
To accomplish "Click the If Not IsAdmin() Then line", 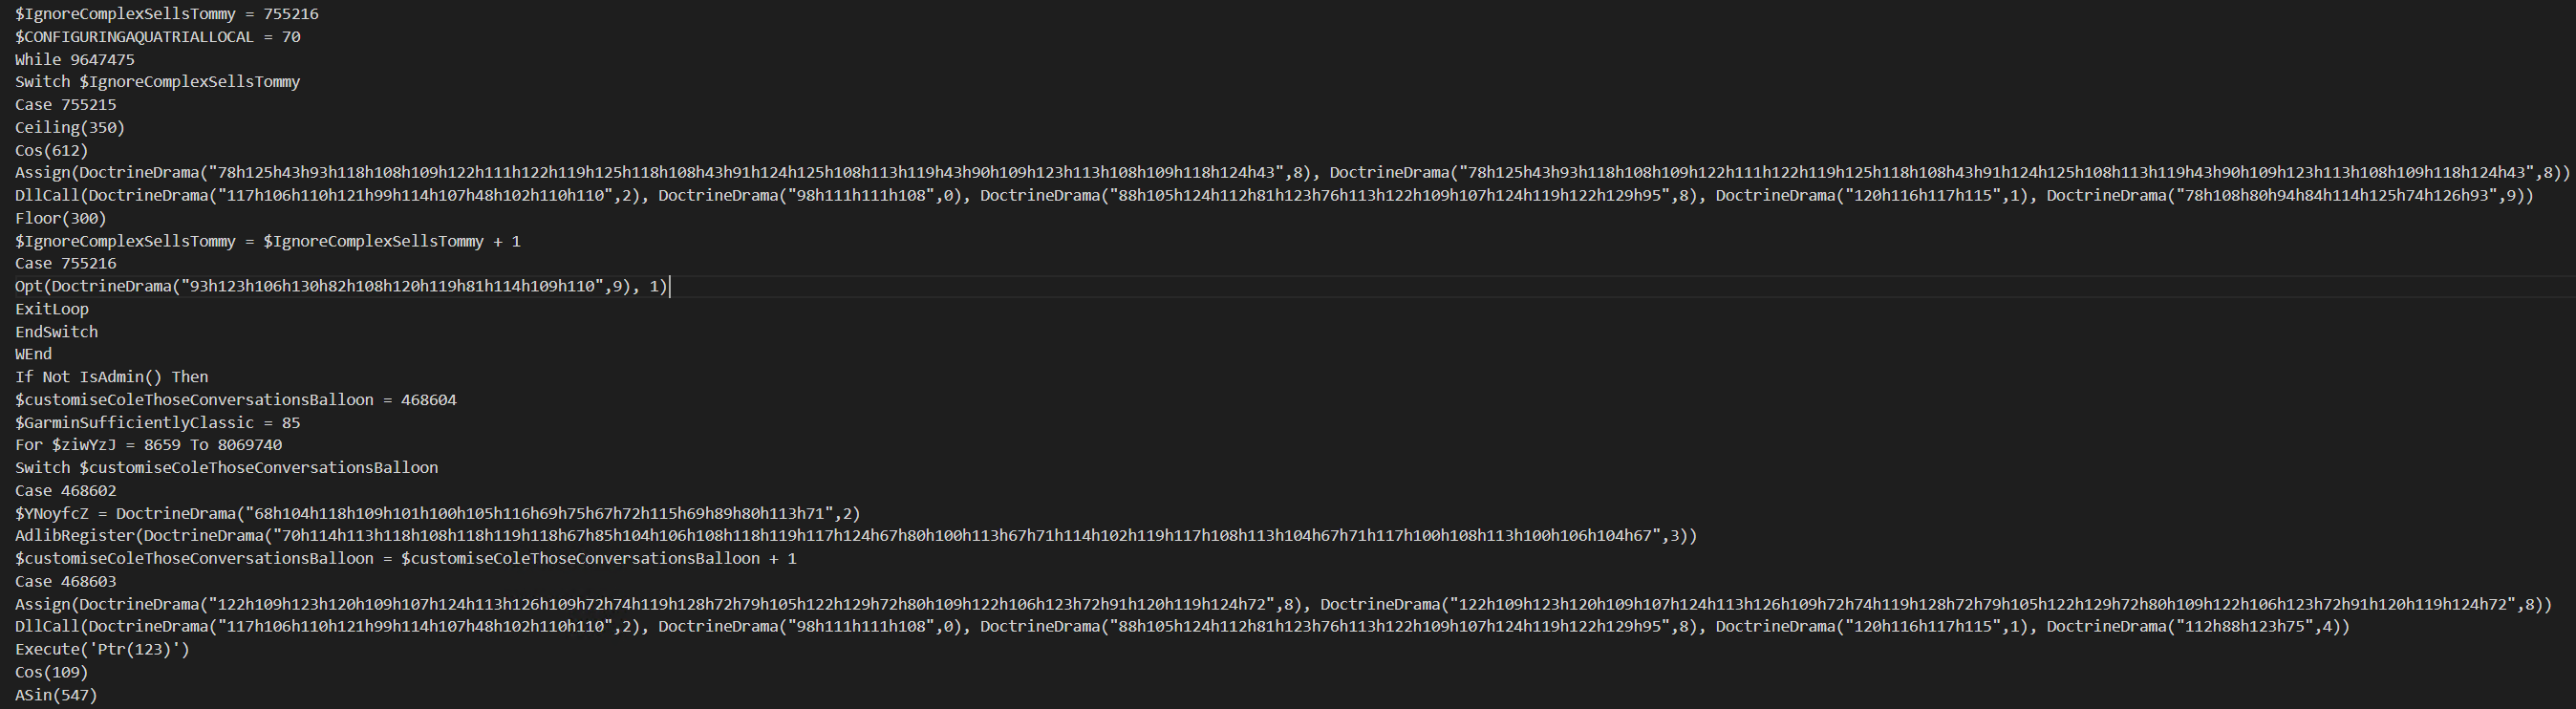I will (x=111, y=377).
